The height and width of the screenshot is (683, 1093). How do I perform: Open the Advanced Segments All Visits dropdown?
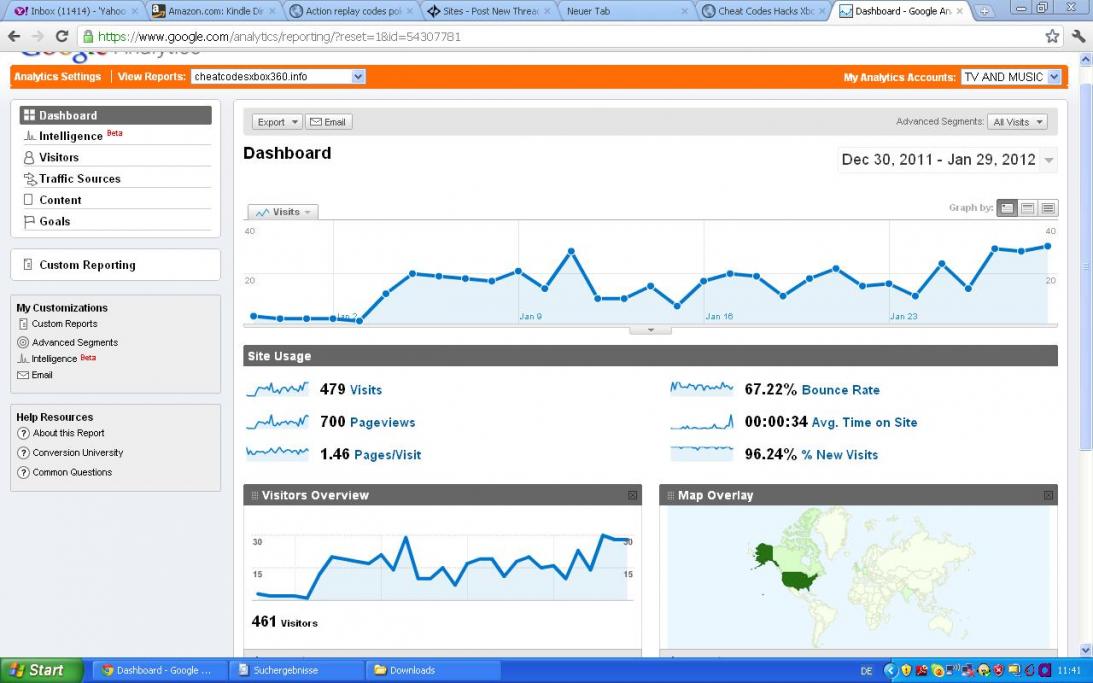coord(1017,122)
